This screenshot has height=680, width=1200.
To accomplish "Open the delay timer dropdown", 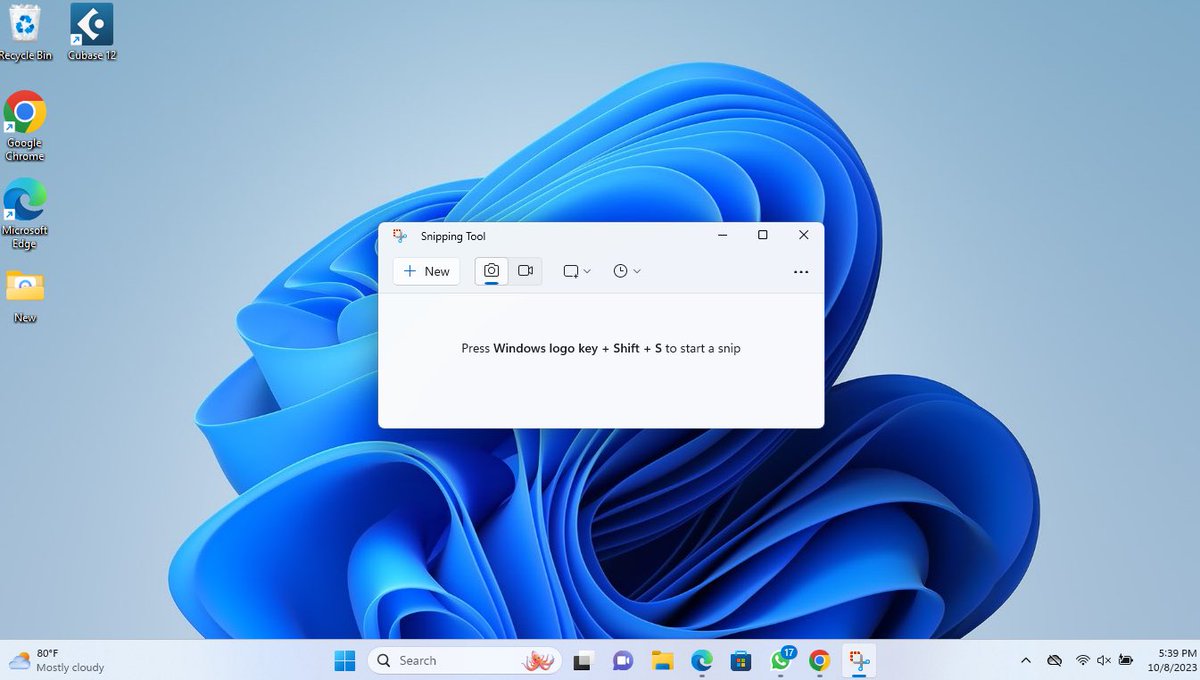I will pyautogui.click(x=627, y=271).
